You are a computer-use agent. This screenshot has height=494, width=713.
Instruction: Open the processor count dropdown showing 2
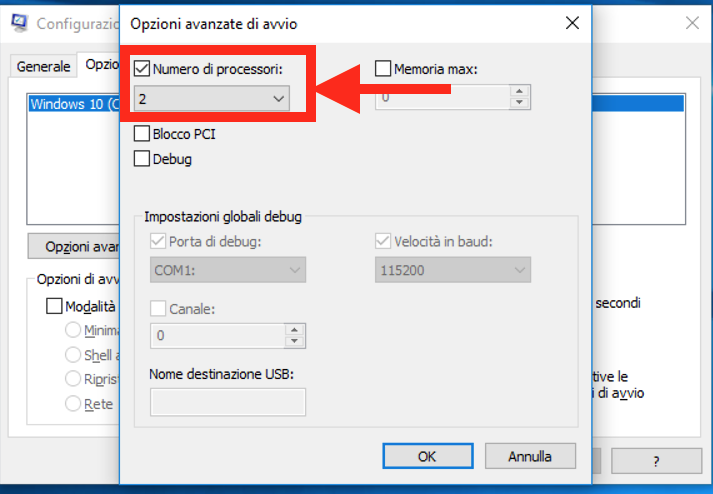(212, 98)
